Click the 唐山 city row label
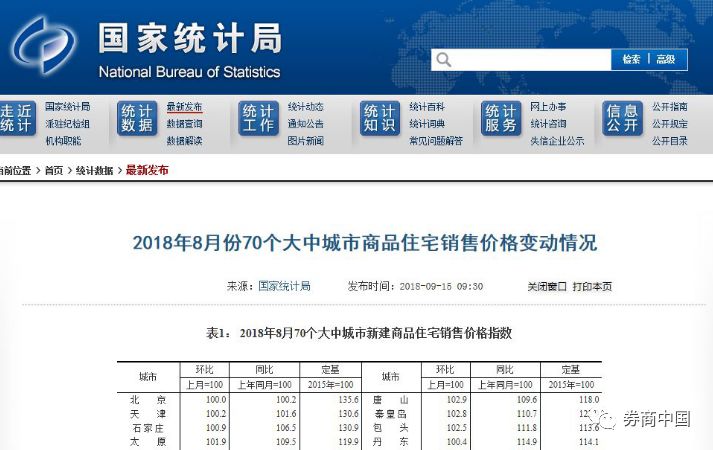 point(391,400)
